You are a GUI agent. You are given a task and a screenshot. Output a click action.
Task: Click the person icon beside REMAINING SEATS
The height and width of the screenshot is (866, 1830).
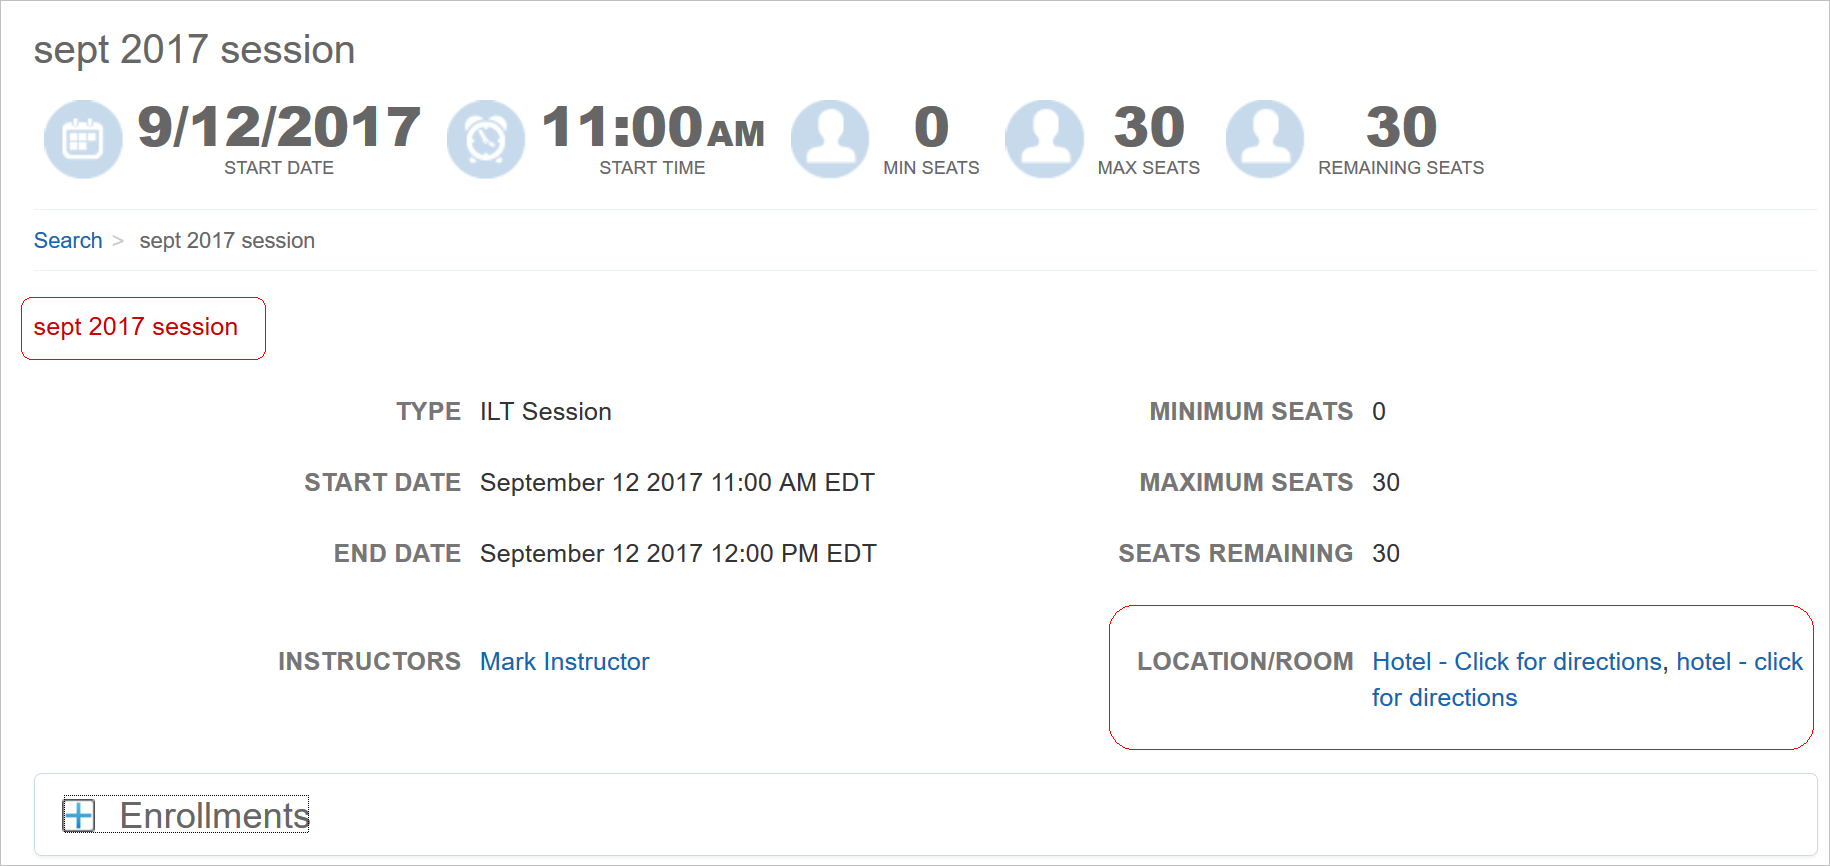click(x=1265, y=139)
